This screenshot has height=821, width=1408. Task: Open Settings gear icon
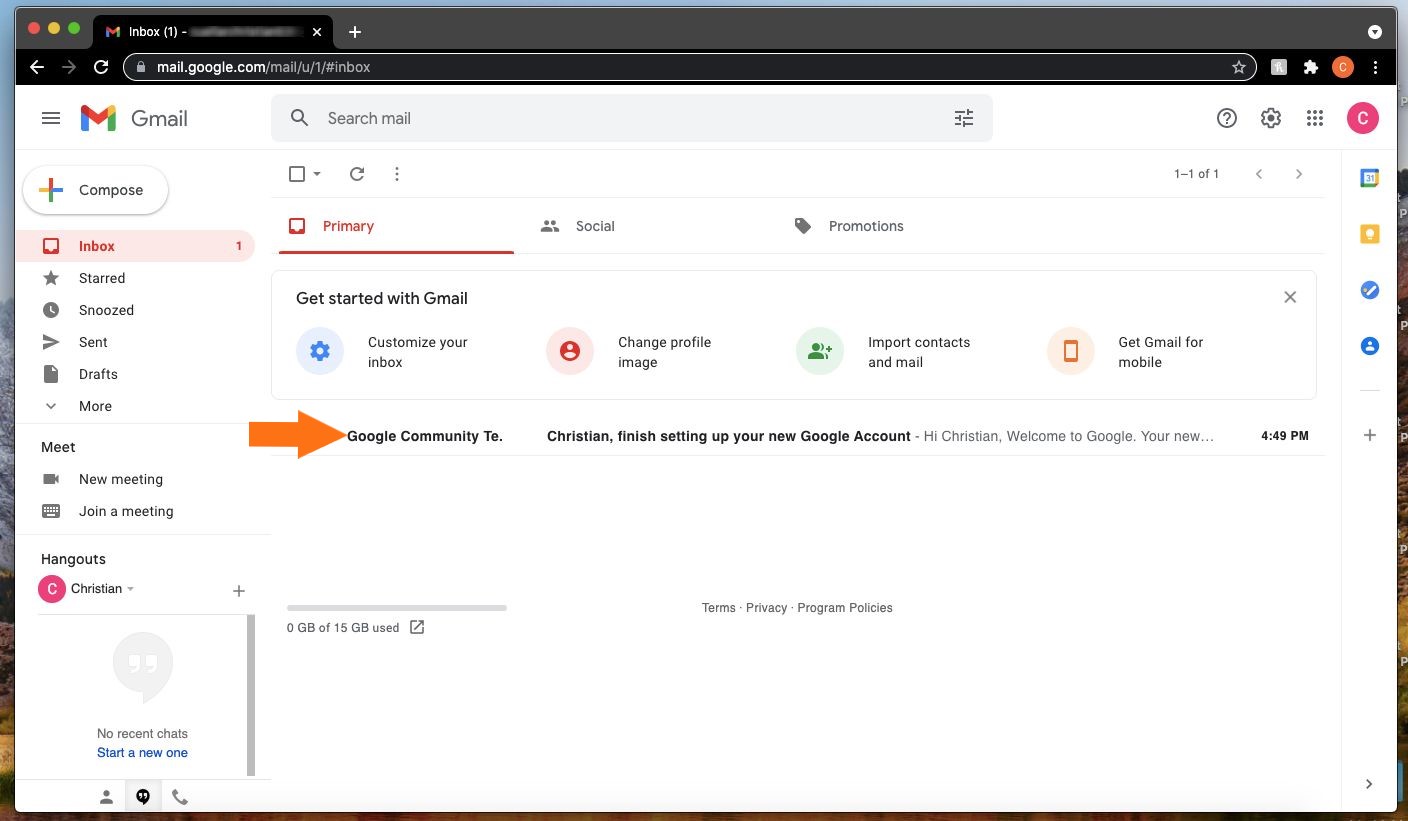click(x=1271, y=118)
